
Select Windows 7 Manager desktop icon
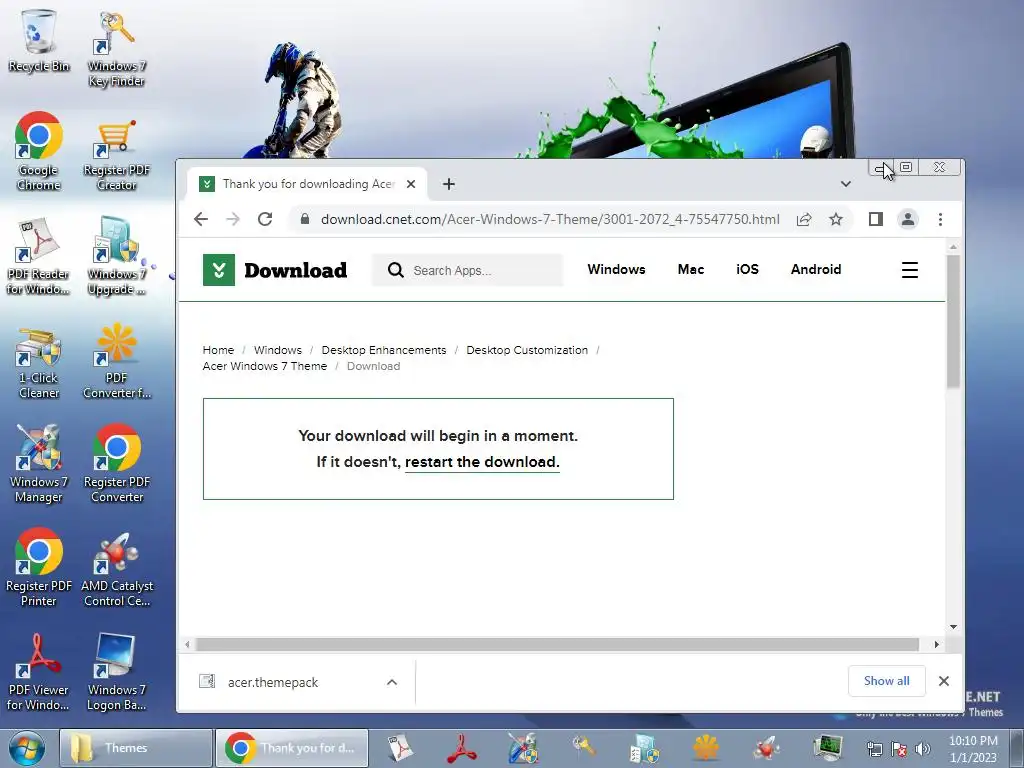point(39,464)
